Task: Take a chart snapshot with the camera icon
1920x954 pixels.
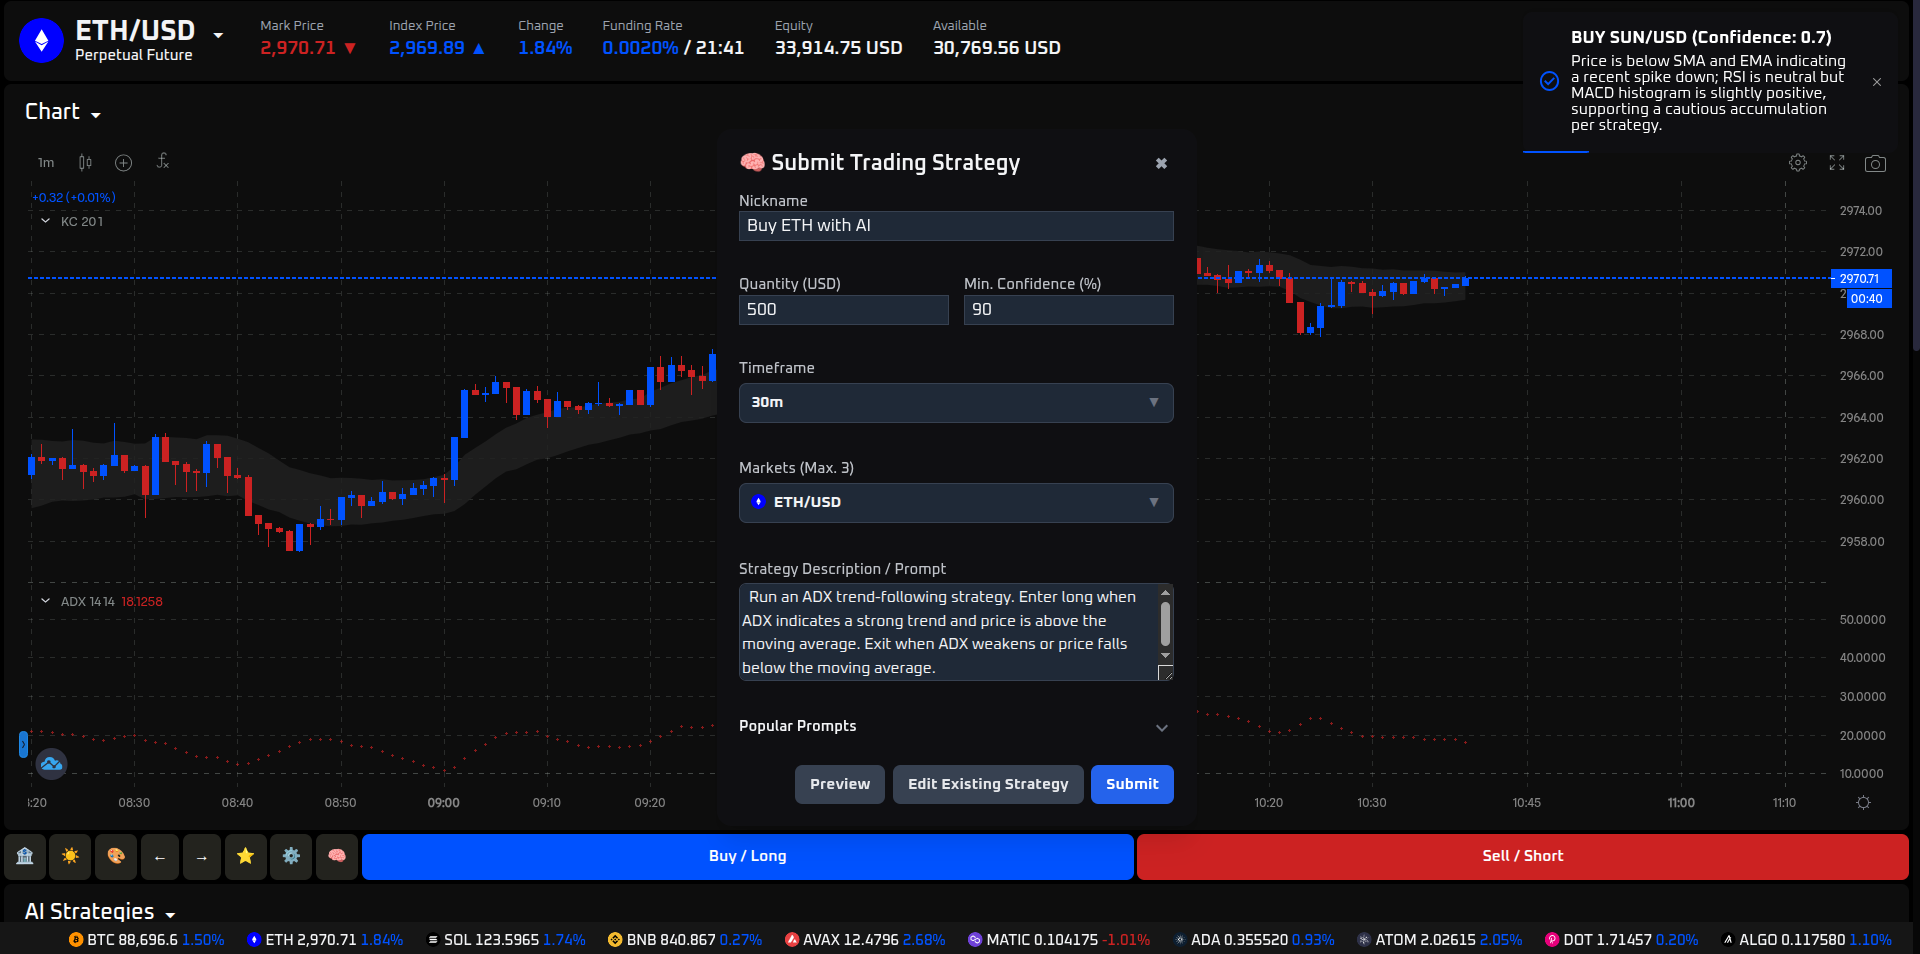Action: coord(1875,163)
